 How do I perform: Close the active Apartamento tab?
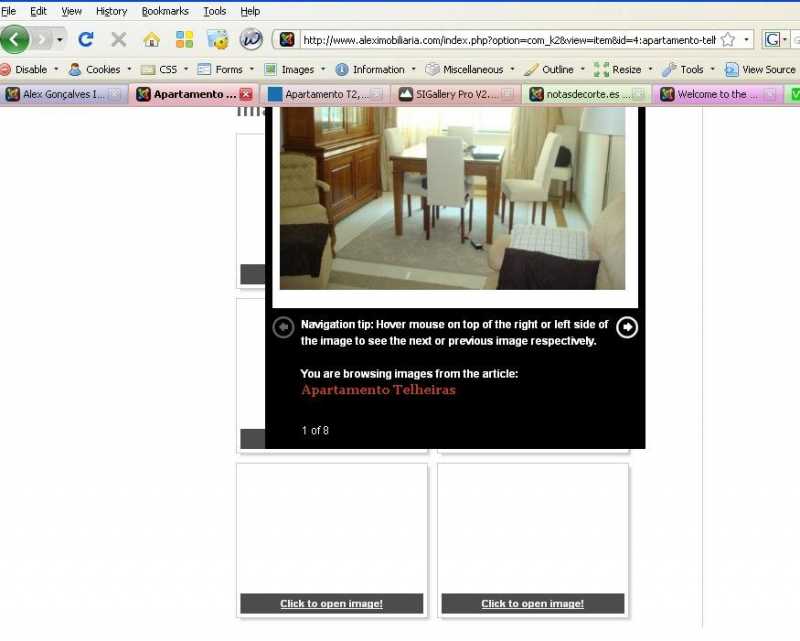click(x=246, y=94)
